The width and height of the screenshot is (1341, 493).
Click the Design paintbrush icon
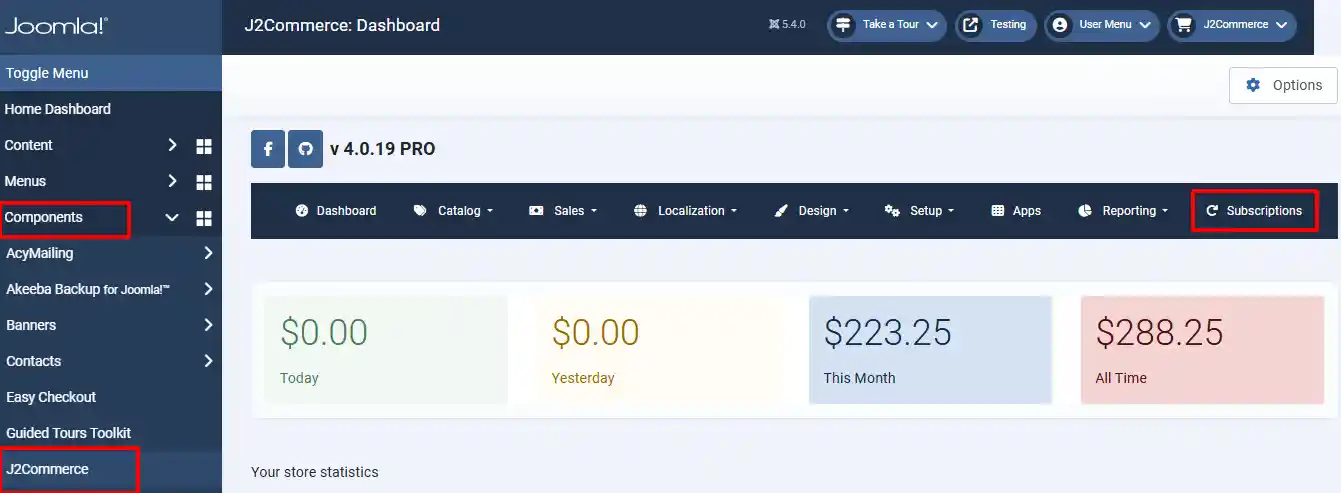click(x=782, y=211)
